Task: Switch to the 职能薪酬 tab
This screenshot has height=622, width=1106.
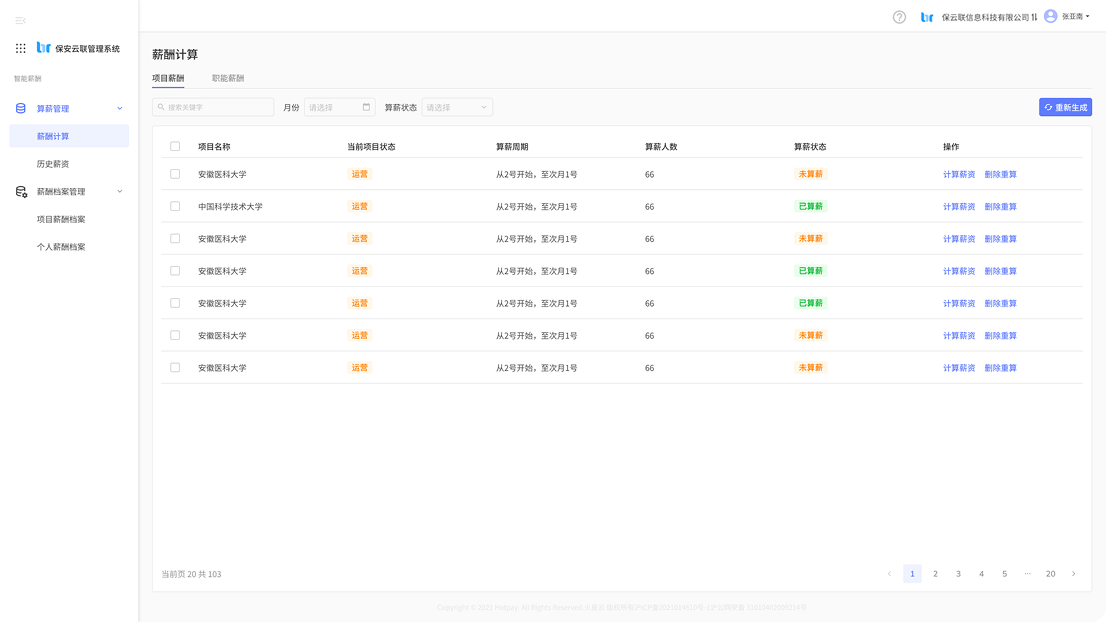Action: pyautogui.click(x=228, y=78)
